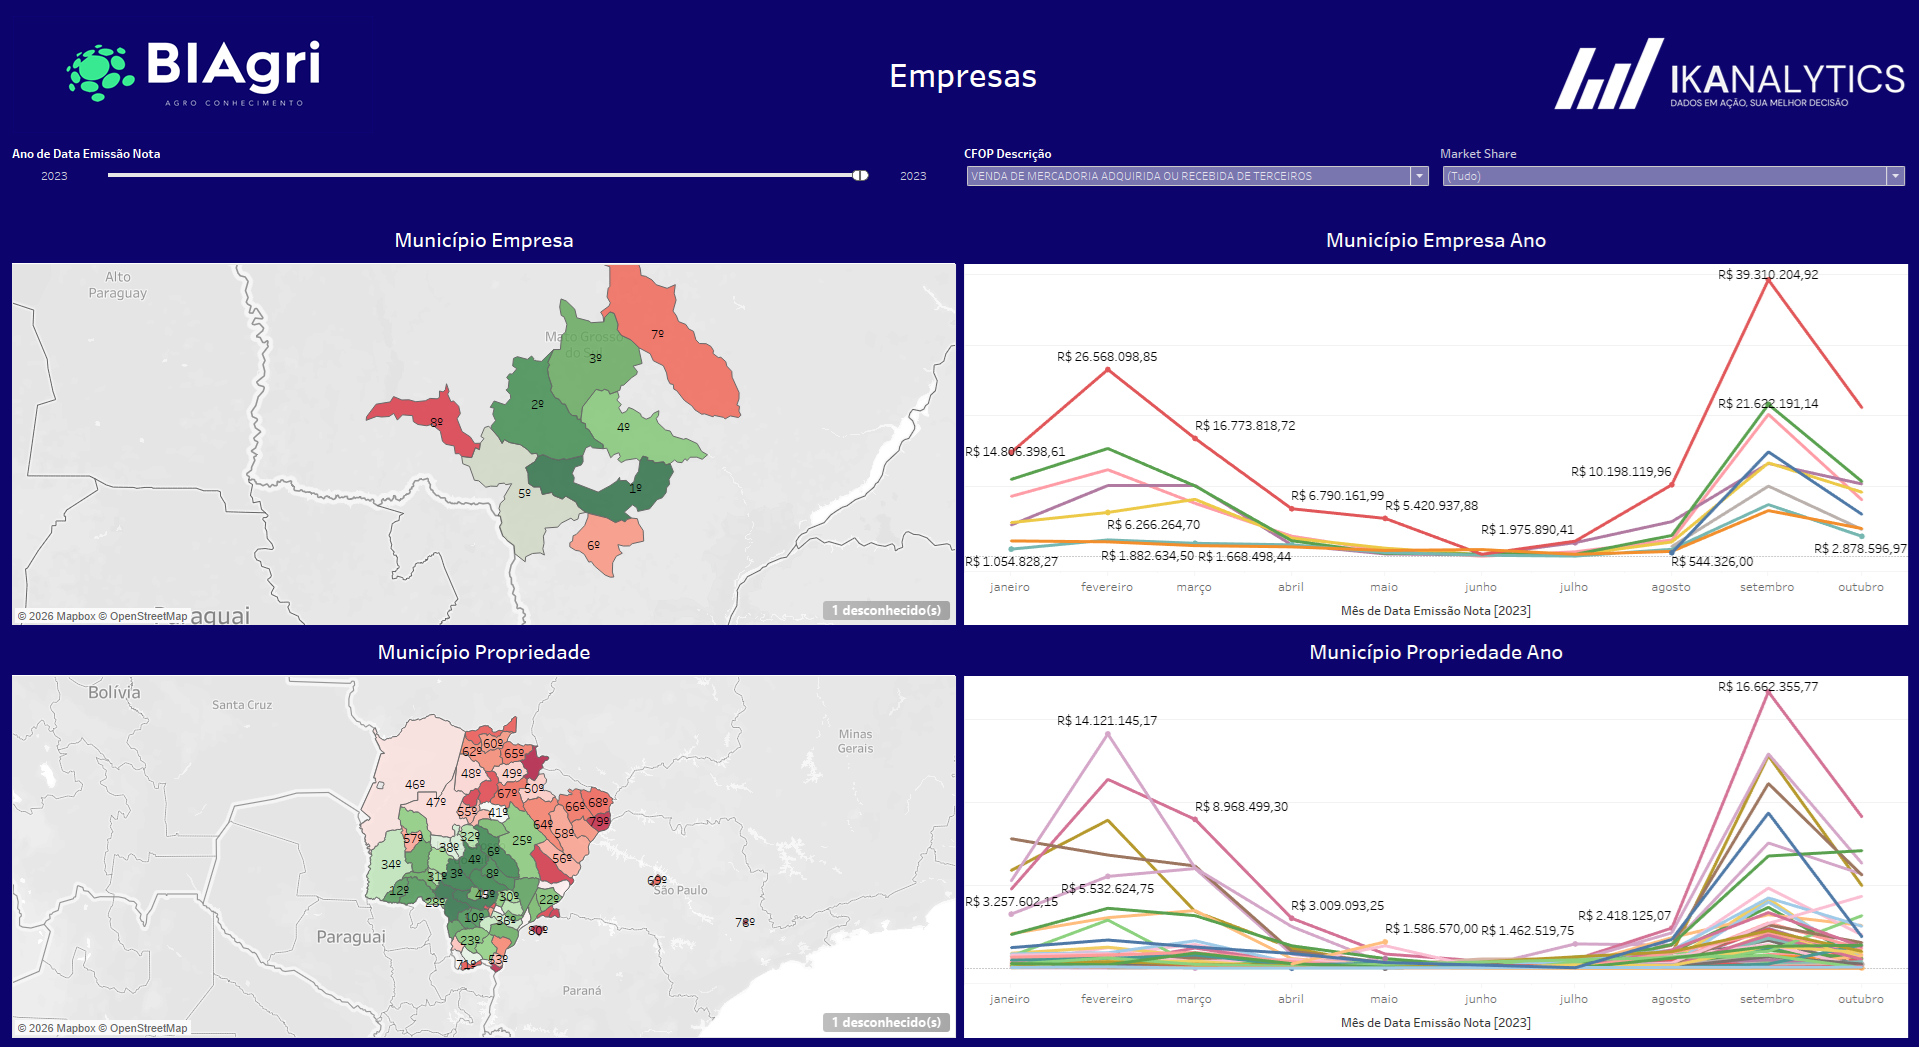
Task: Click the R$ 39.310.204,92 peak label
Action: (x=1768, y=274)
